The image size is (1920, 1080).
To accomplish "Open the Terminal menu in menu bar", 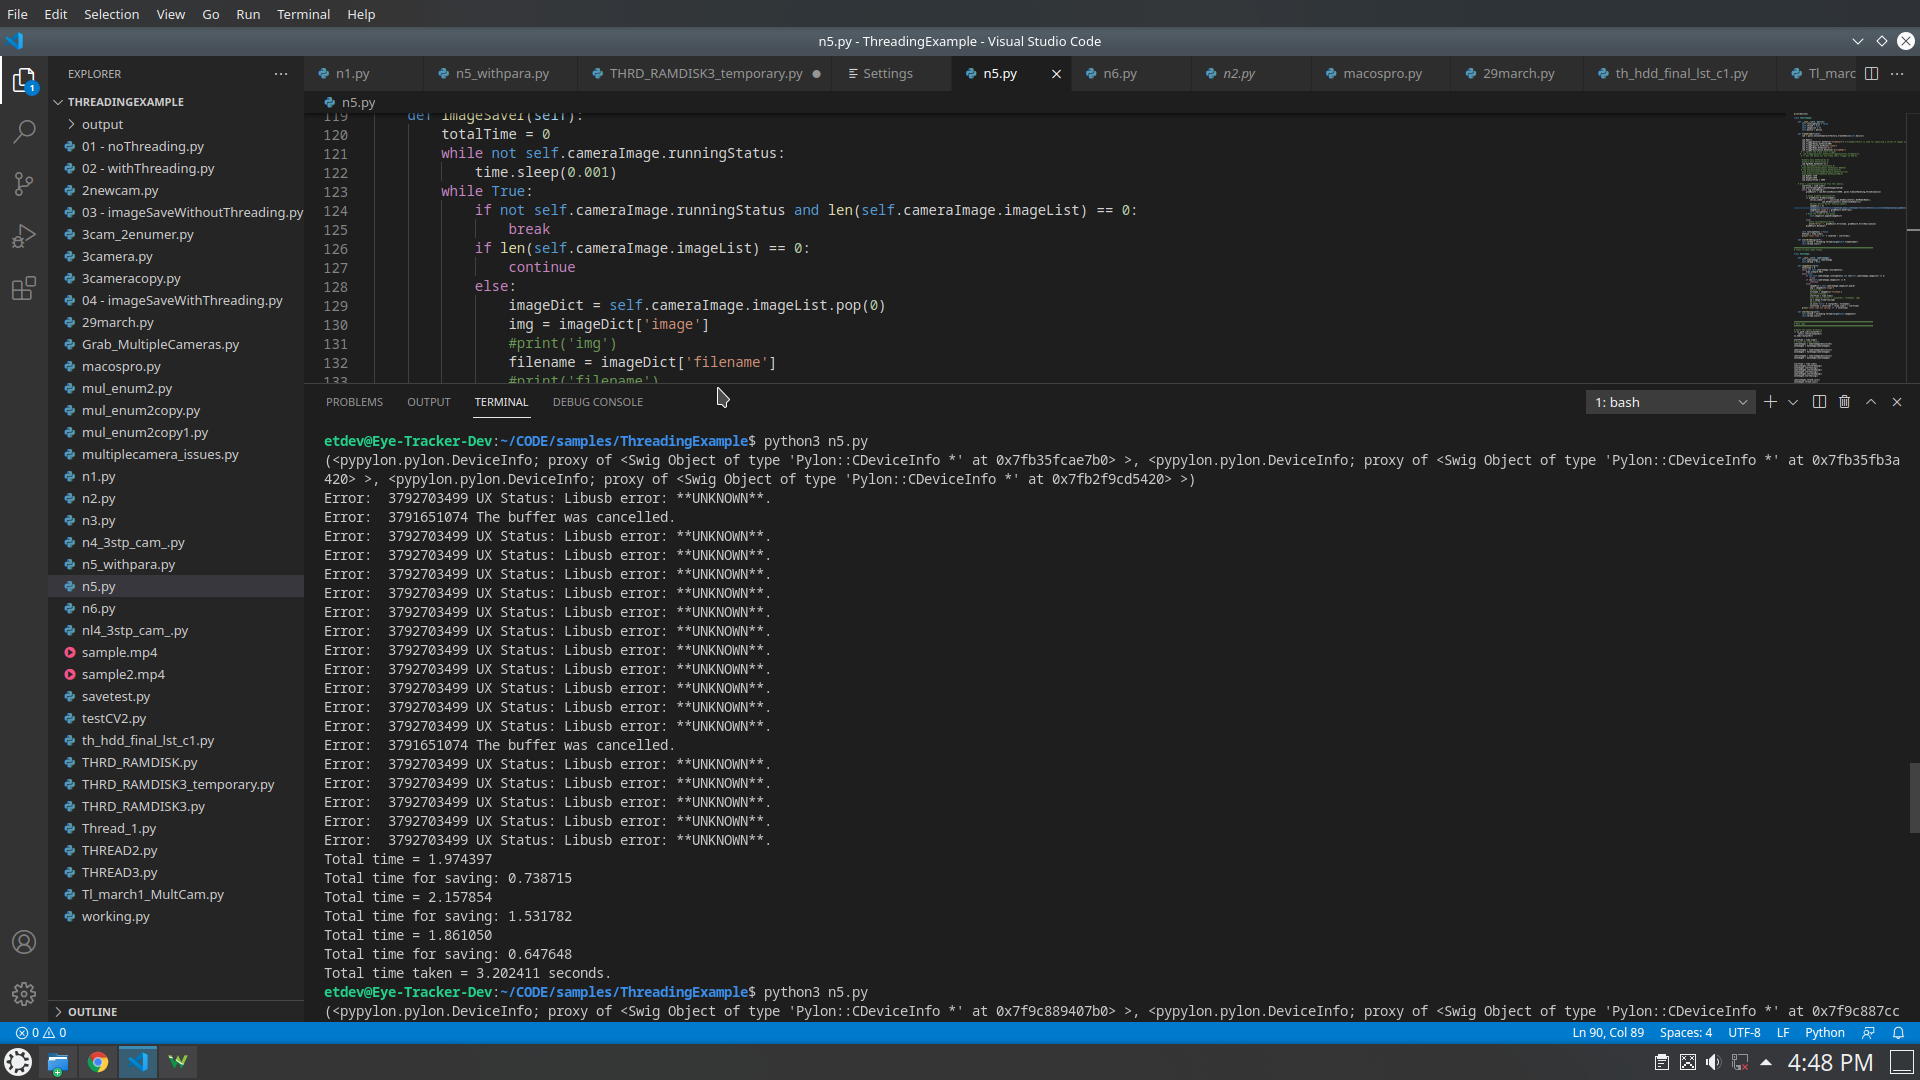I will 303,14.
